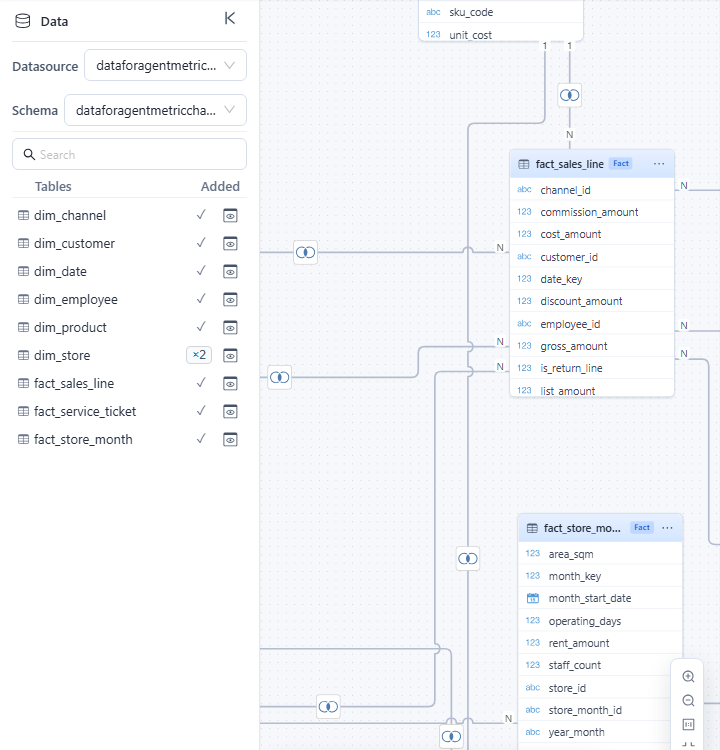Preview dim_customer table with eye icon

[230, 243]
